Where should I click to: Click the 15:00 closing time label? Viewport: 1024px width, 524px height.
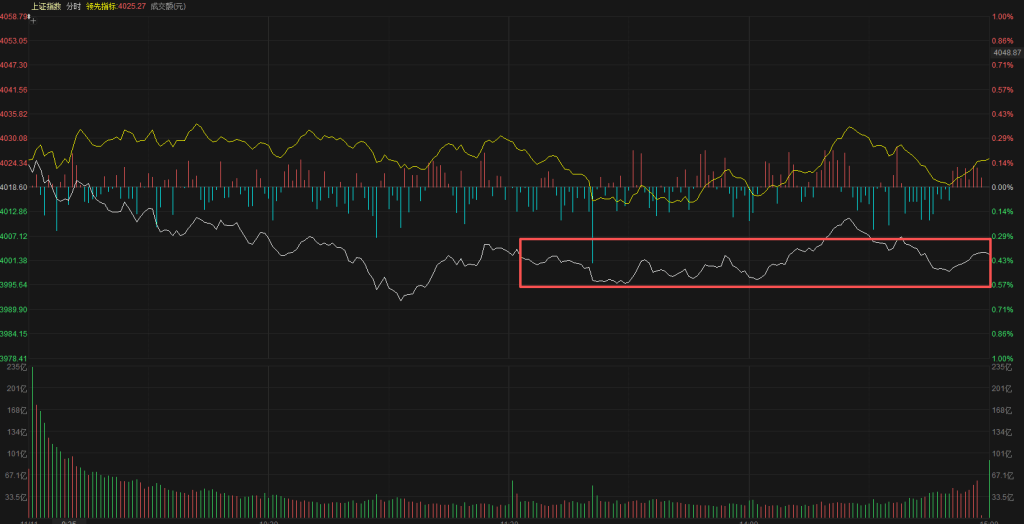pyautogui.click(x=988, y=520)
